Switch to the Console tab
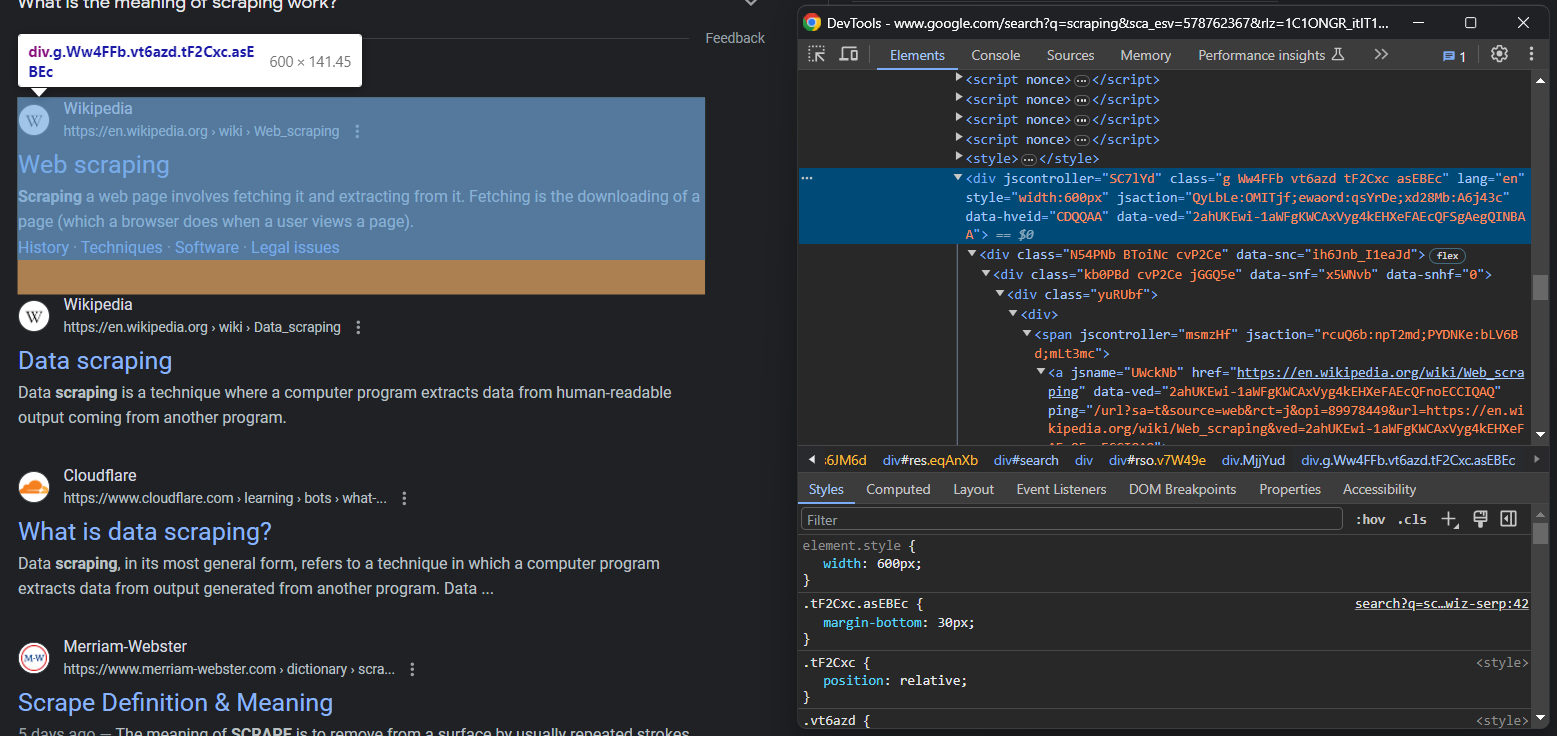 (995, 56)
